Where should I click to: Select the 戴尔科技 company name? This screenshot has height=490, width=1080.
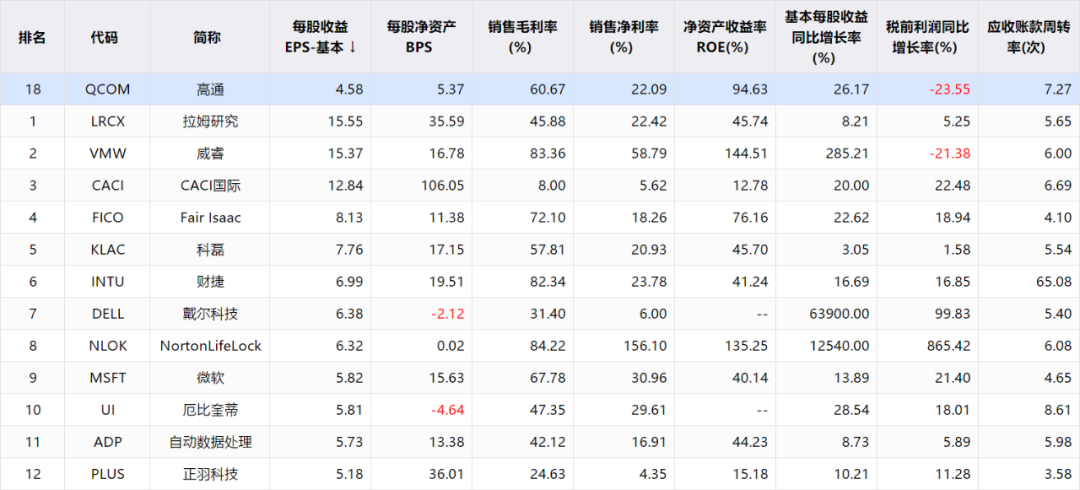211,314
